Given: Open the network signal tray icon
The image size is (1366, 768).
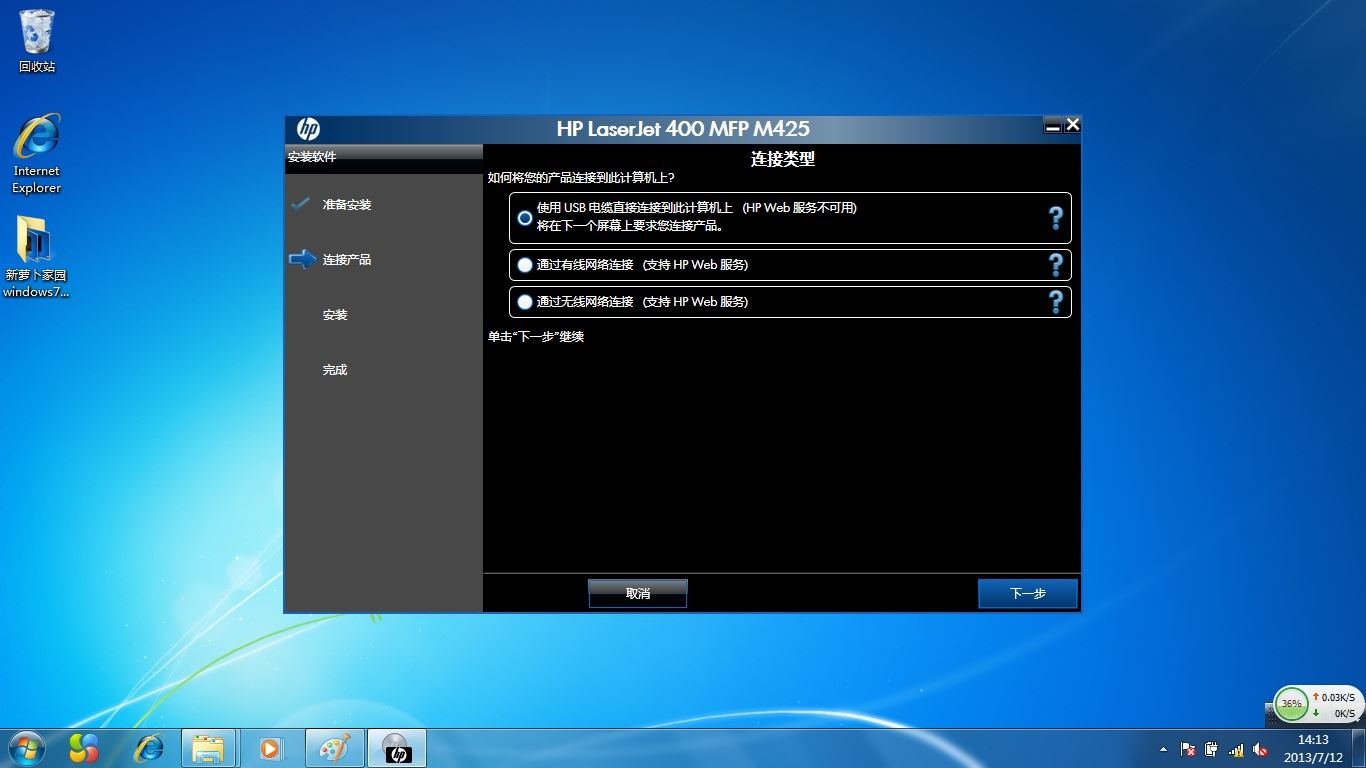Looking at the screenshot, I should 1236,749.
